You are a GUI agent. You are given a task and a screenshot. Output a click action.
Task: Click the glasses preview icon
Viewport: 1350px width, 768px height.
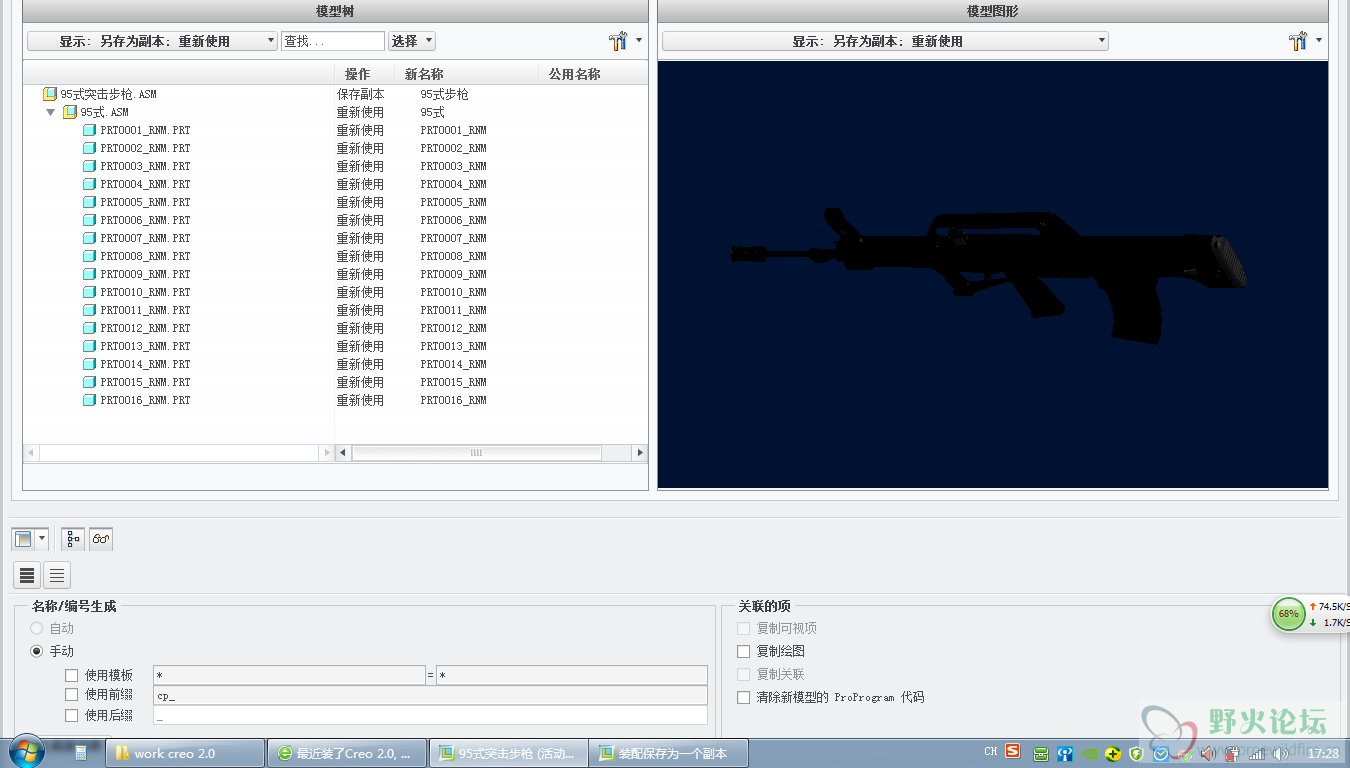click(x=101, y=539)
